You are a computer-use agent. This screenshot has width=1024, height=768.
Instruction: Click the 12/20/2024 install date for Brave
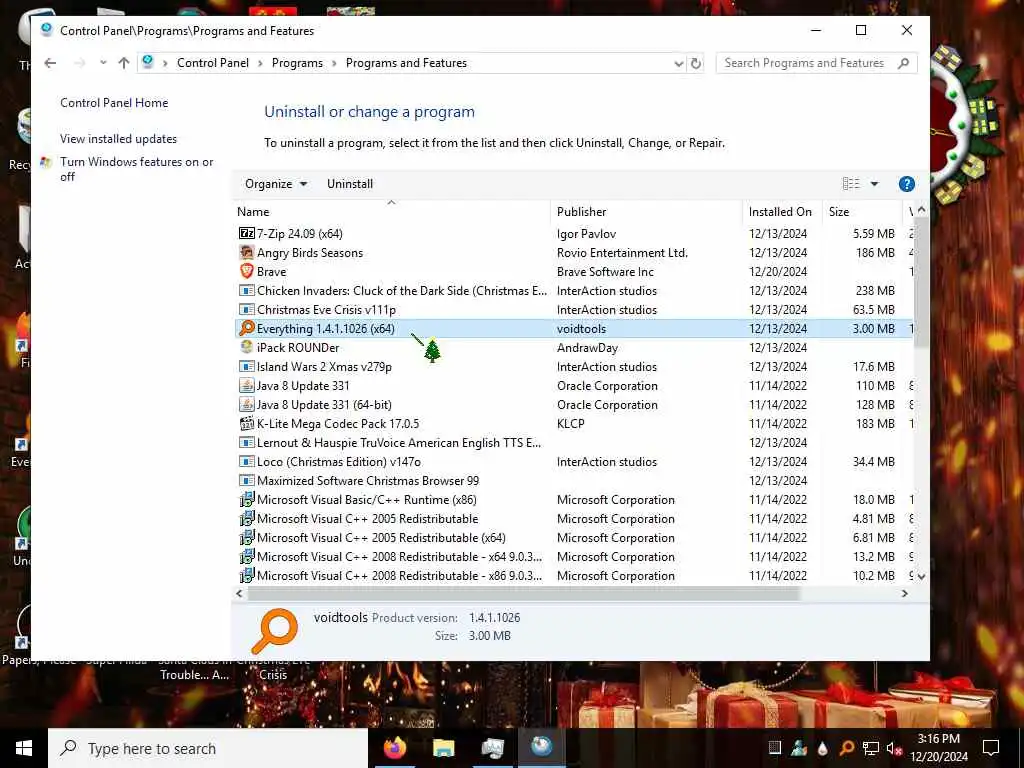[777, 272]
